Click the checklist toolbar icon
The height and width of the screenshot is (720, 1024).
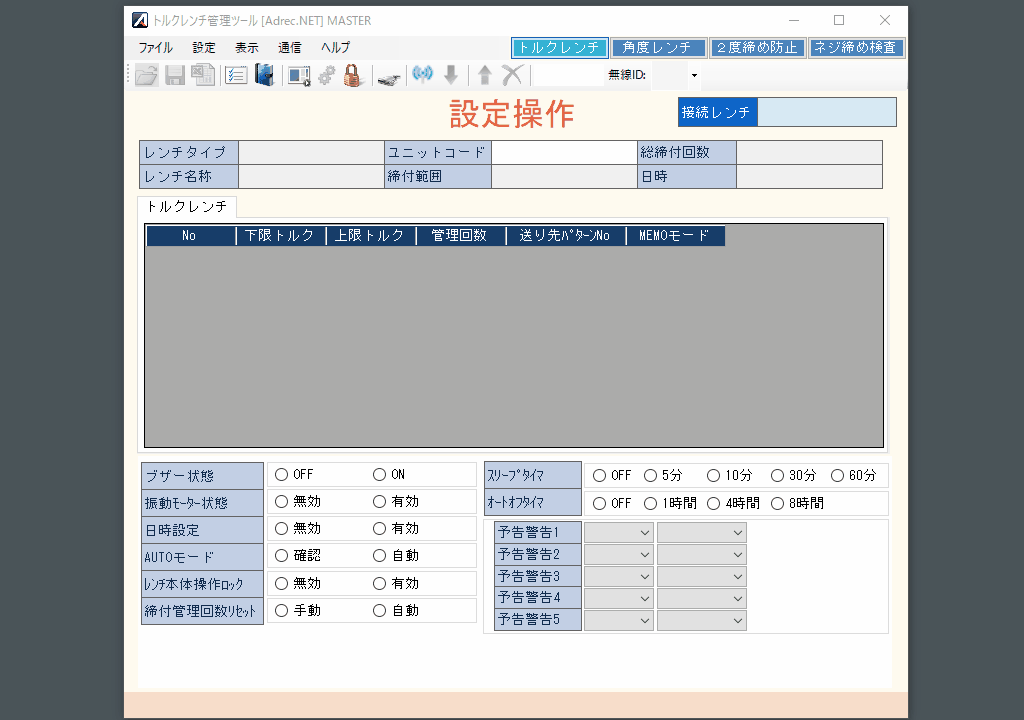tap(236, 76)
